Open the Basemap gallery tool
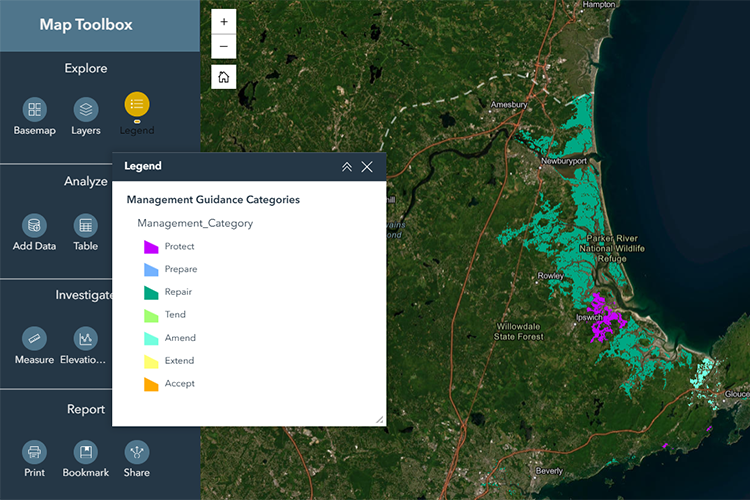This screenshot has width=750, height=500. pyautogui.click(x=34, y=110)
